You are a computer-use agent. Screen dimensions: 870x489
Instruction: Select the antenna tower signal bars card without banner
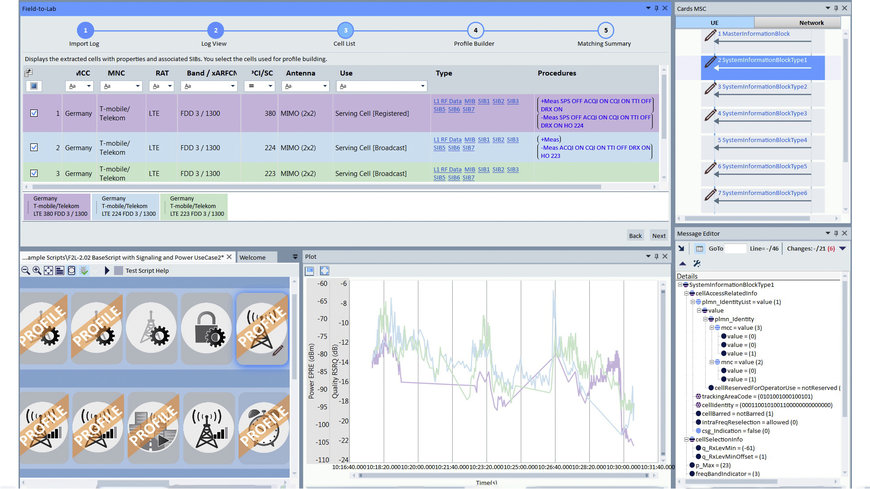tap(207, 427)
